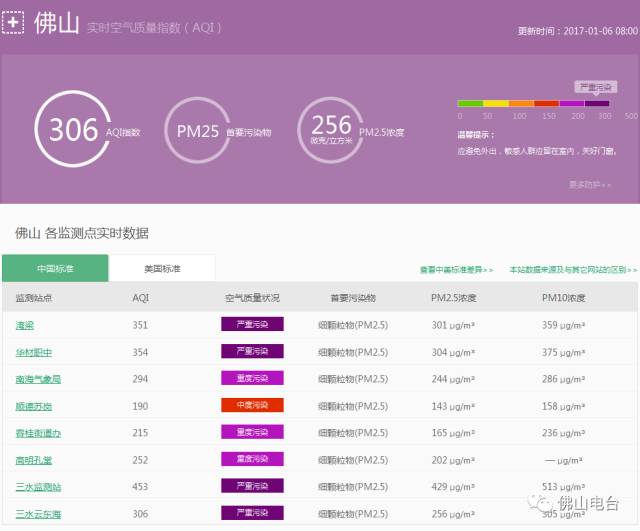The height and width of the screenshot is (531, 640).
Task: Click the green segment of AQI scale
Action: (470, 103)
